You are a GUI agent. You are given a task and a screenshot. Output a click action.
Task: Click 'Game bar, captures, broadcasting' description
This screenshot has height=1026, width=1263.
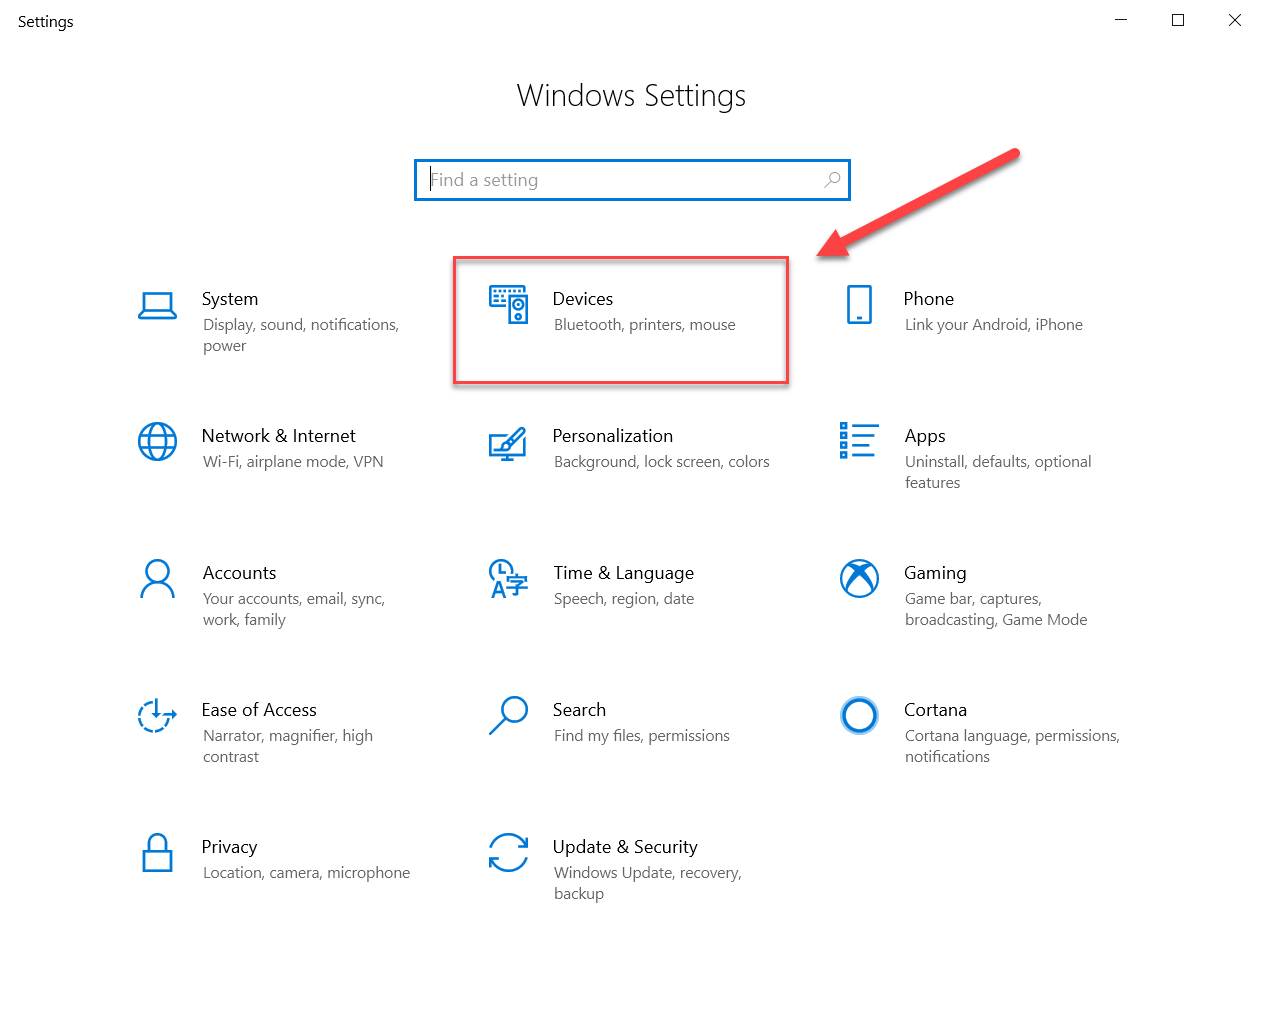tap(996, 609)
